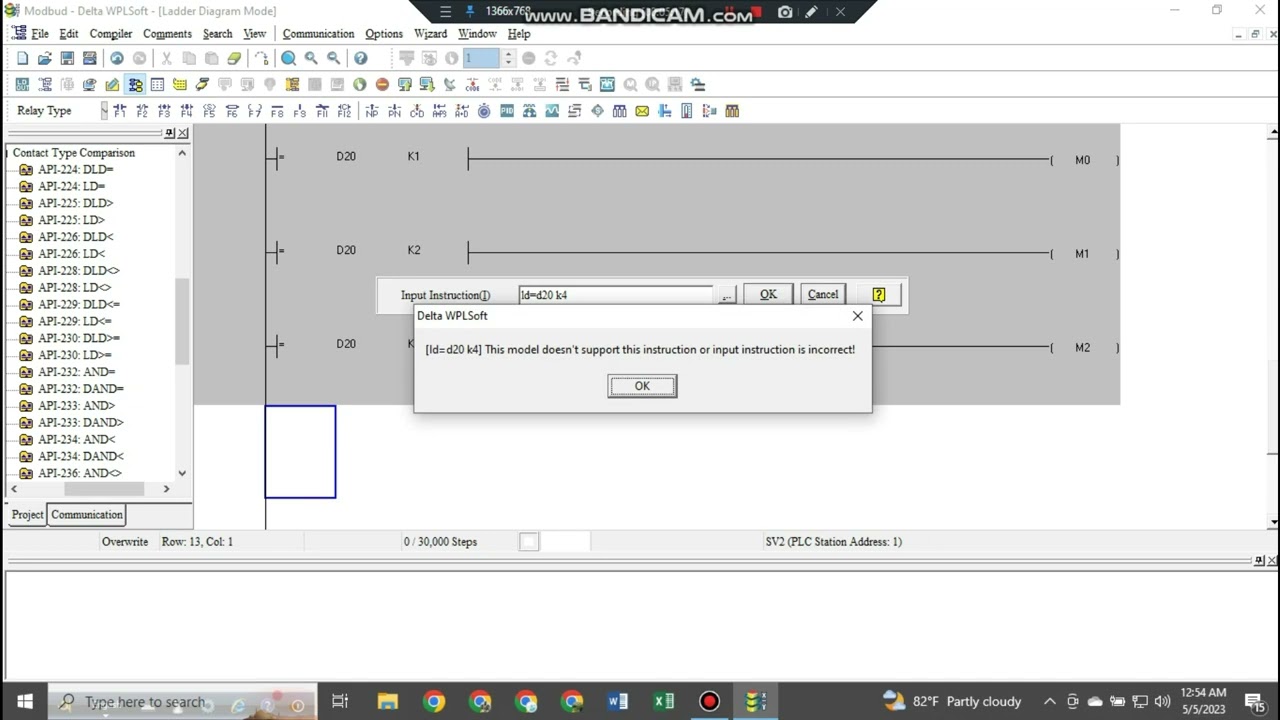The height and width of the screenshot is (720, 1280).
Task: Switch to the Communication tab in side panel
Action: [x=87, y=515]
